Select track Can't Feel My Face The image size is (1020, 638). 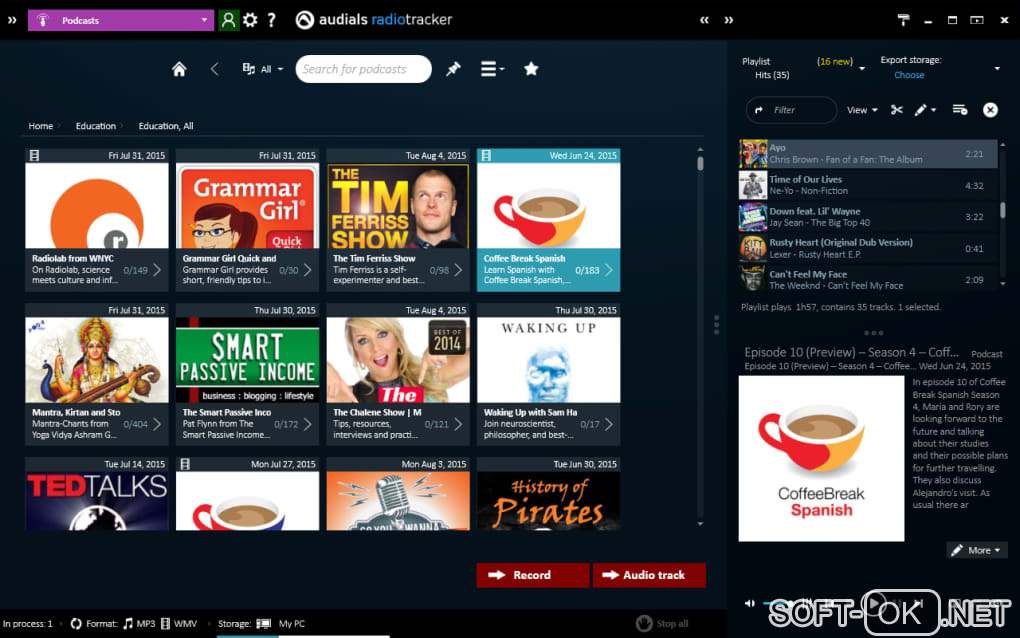click(x=868, y=278)
